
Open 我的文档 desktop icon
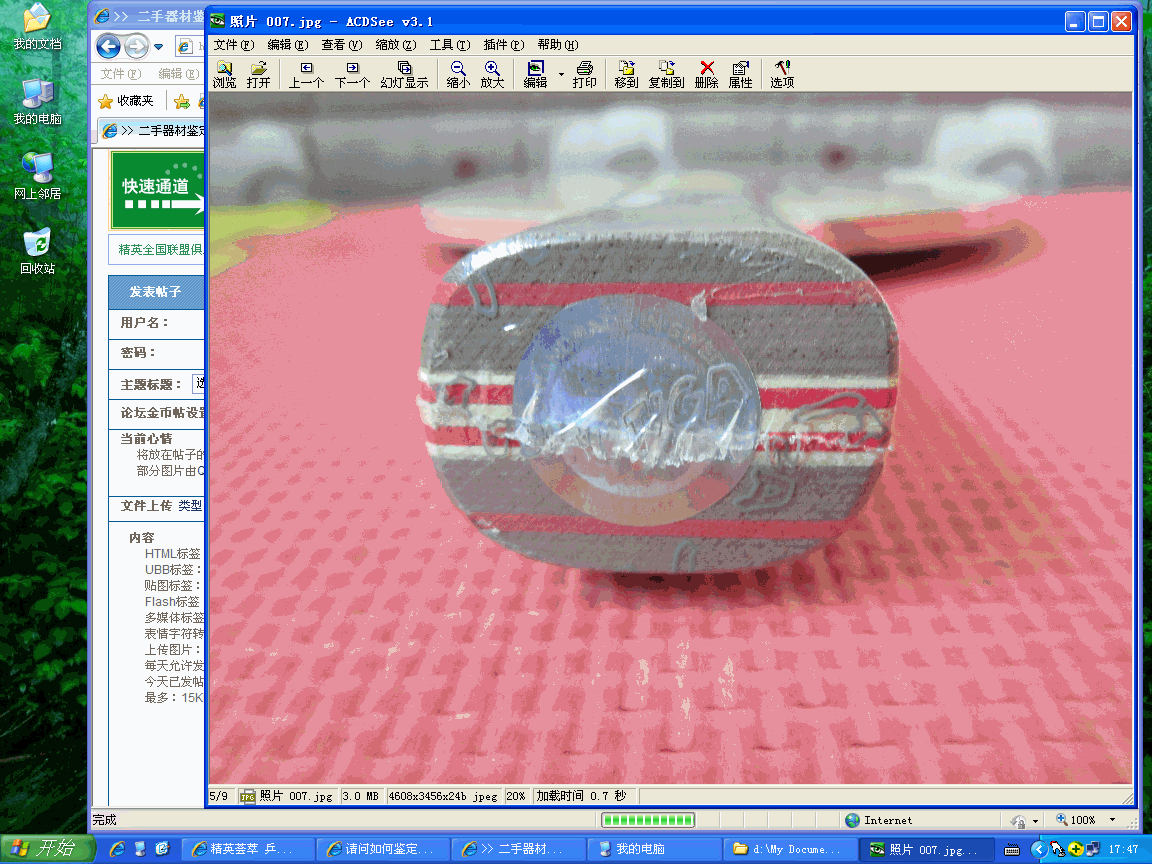pyautogui.click(x=37, y=27)
